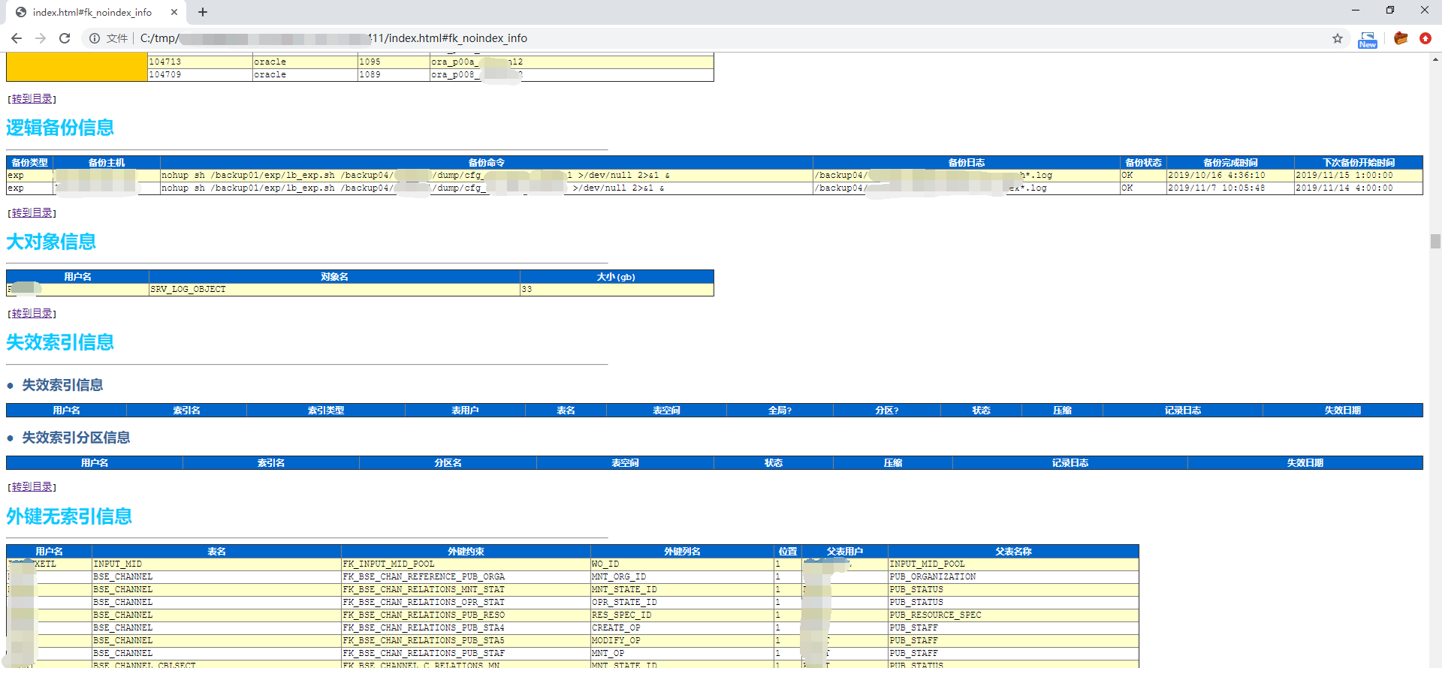Screen dimensions: 1442x681
Task: Select the CREATE_OP column name cell
Action: pos(682,629)
